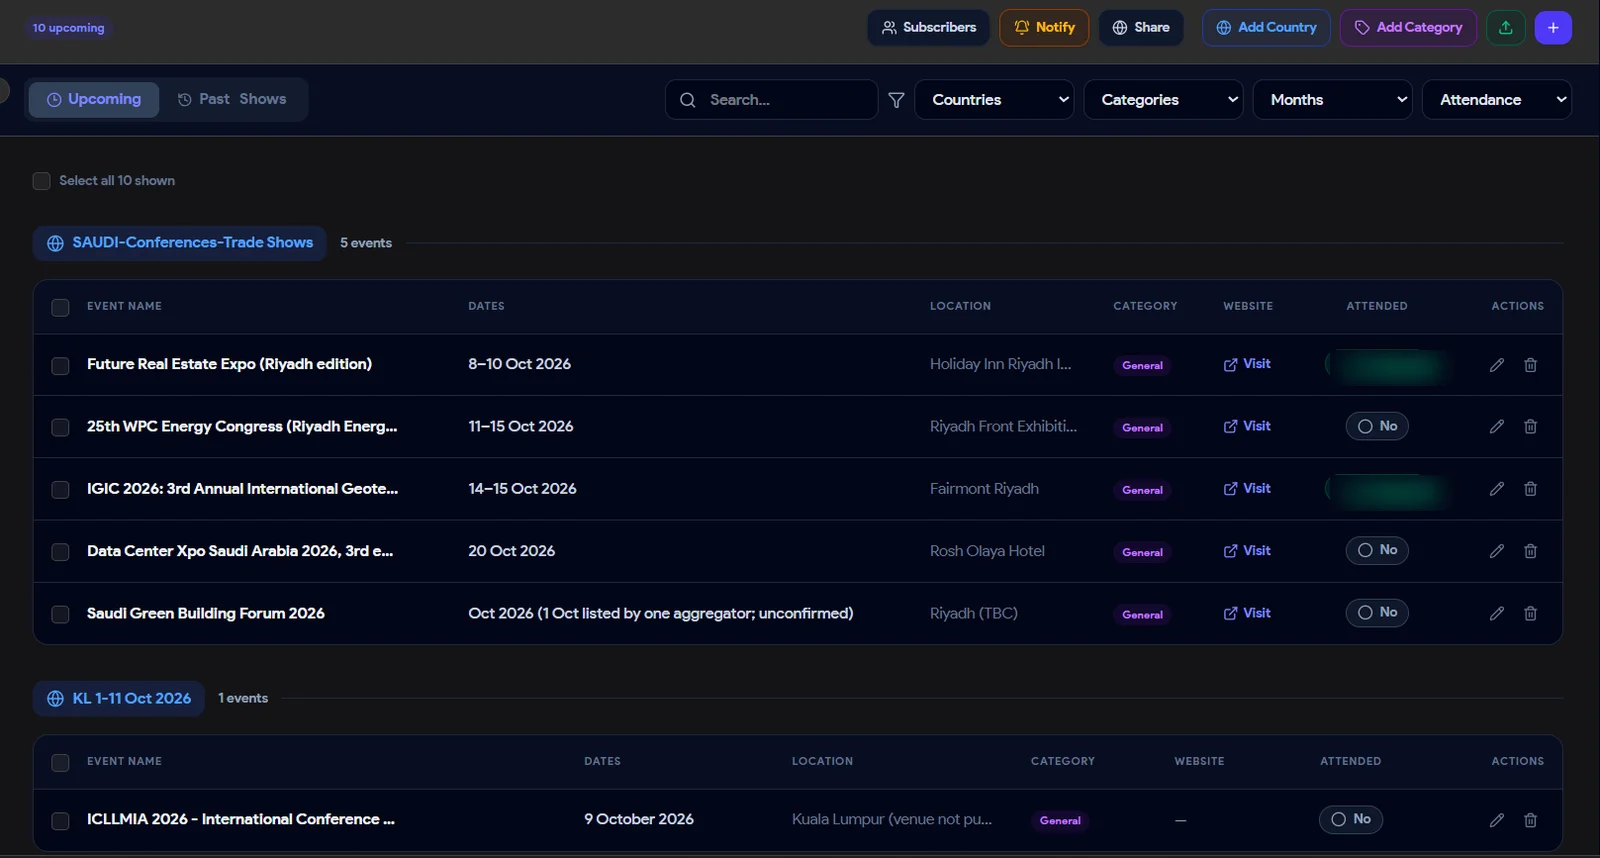The image size is (1600, 858).
Task: Check 25th WPC Energy Congress row checkbox
Action: (60, 427)
